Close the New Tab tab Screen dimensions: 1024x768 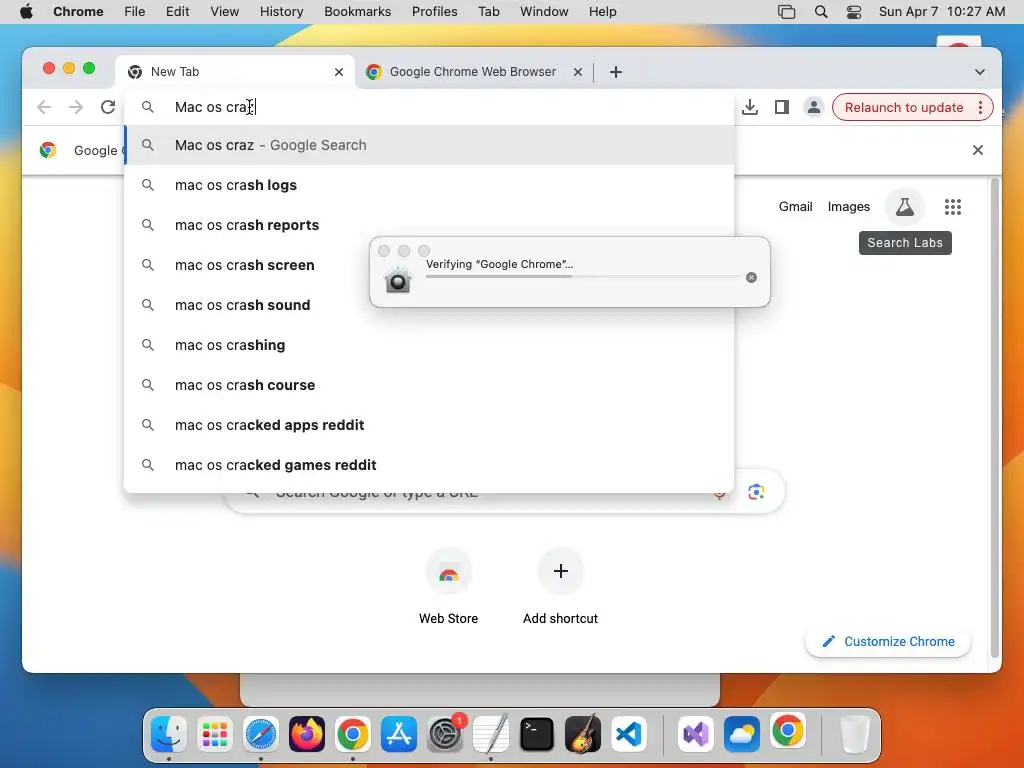[339, 72]
